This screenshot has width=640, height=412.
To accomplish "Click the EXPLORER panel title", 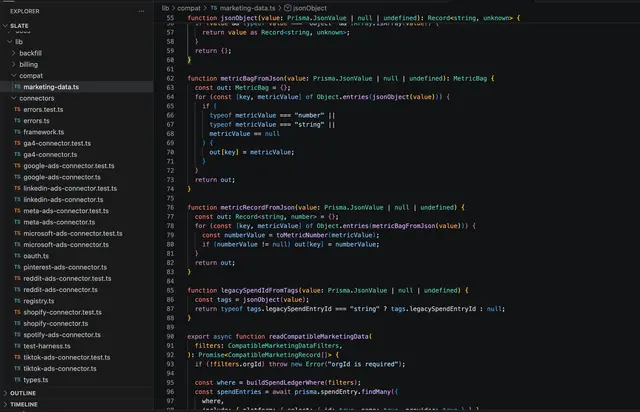I will click(x=25, y=11).
